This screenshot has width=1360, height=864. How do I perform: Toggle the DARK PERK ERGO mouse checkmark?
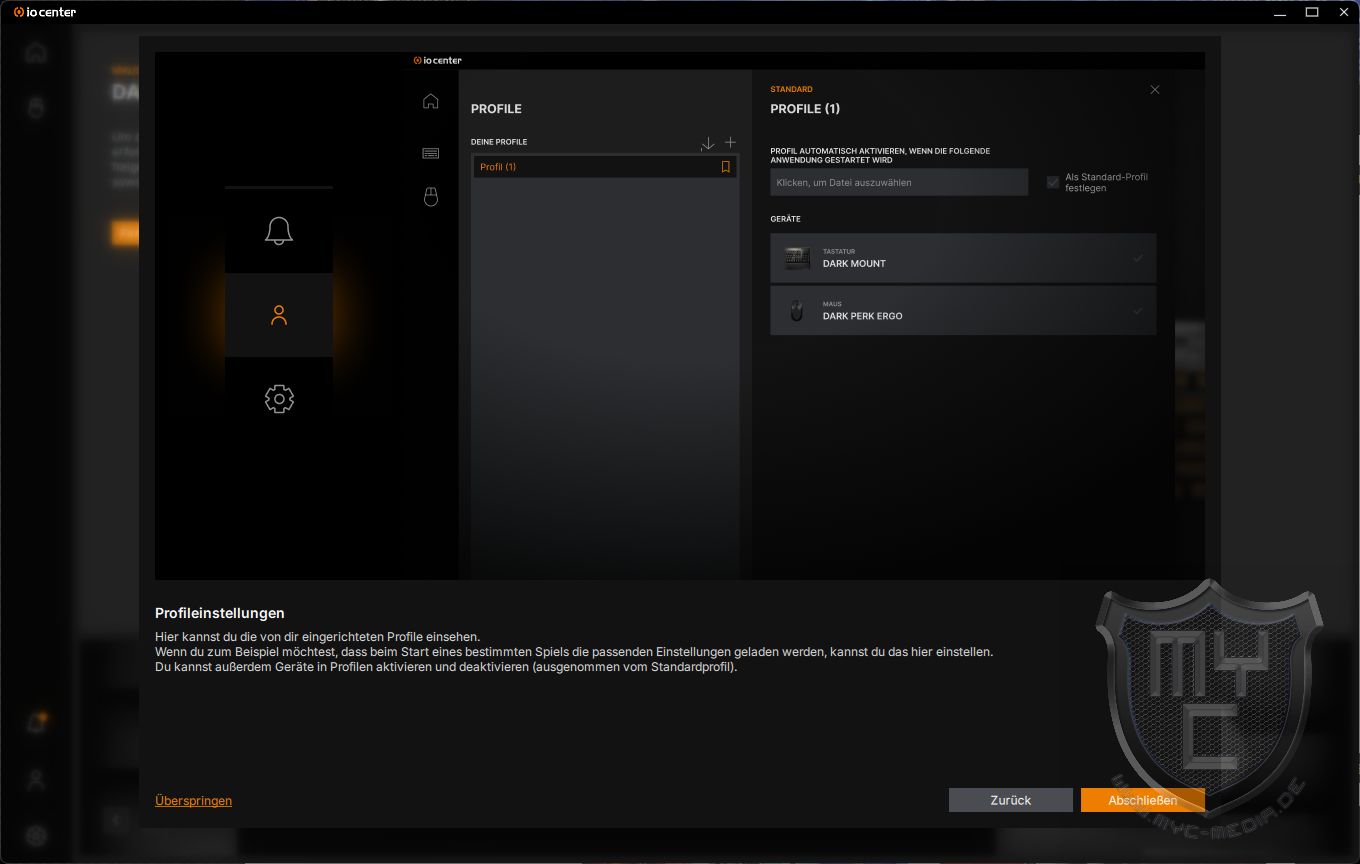click(1137, 311)
